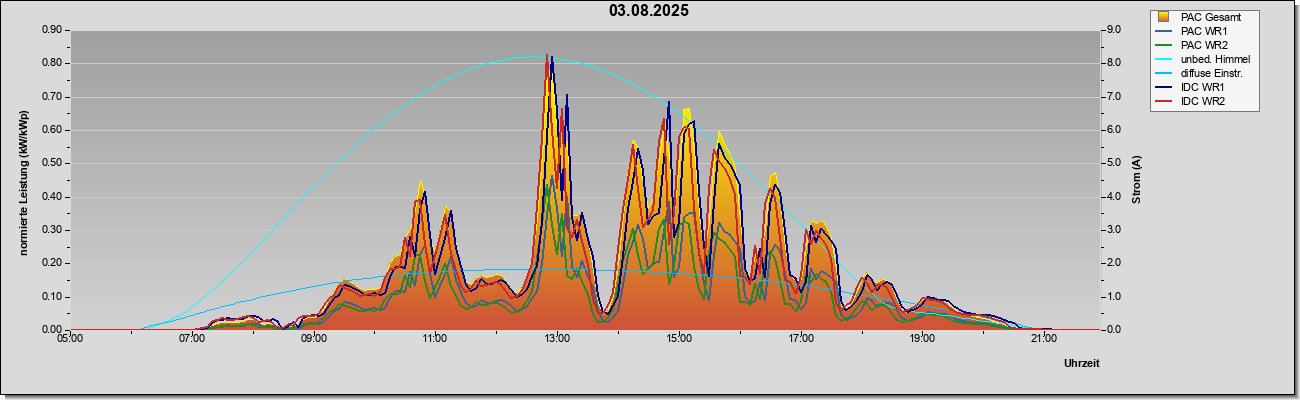This screenshot has height=400, width=1300.
Task: Click the chart title 03.08.2025
Action: 649,11
